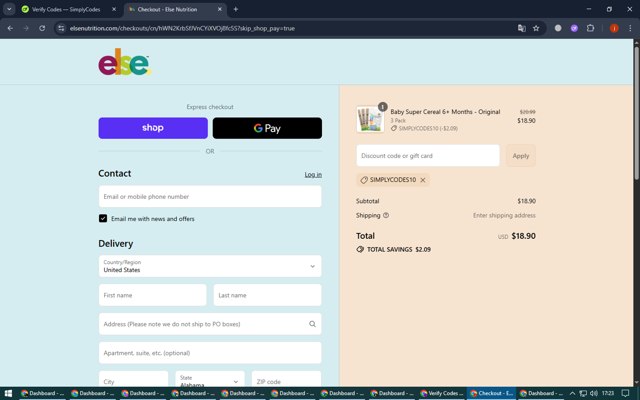Click the Address field
This screenshot has width=640, height=400.
210,324
